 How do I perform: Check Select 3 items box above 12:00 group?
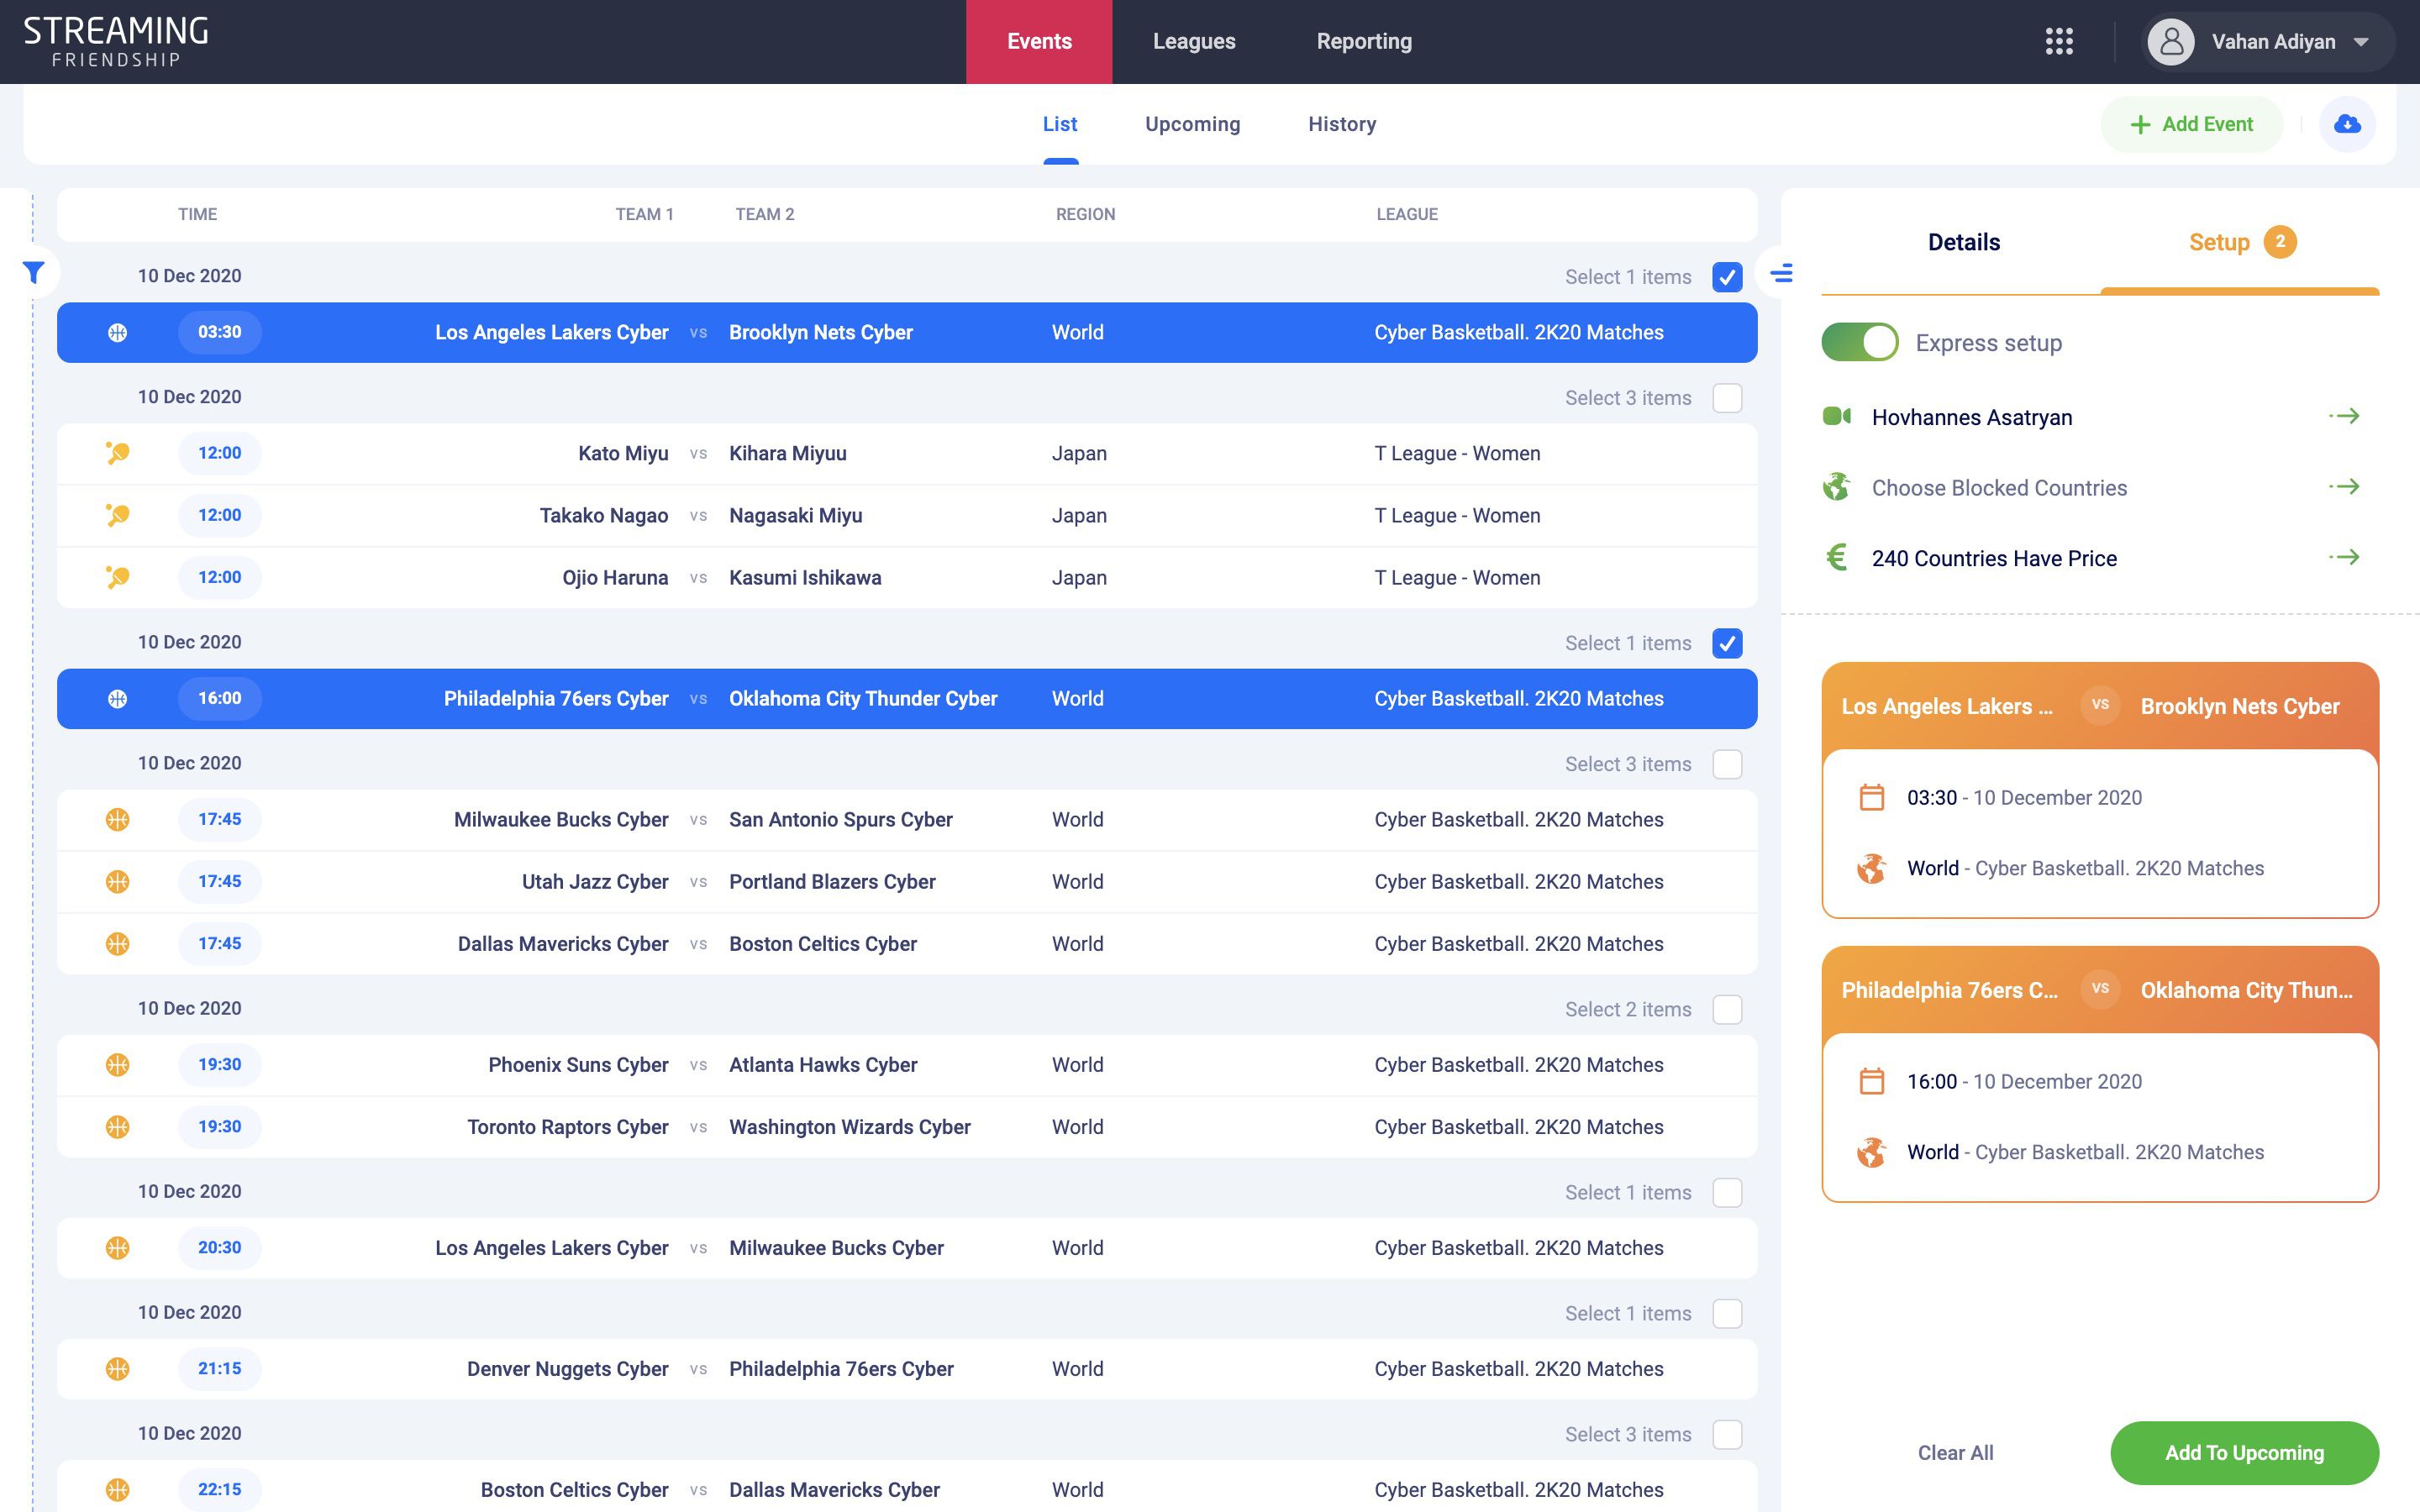[1727, 398]
